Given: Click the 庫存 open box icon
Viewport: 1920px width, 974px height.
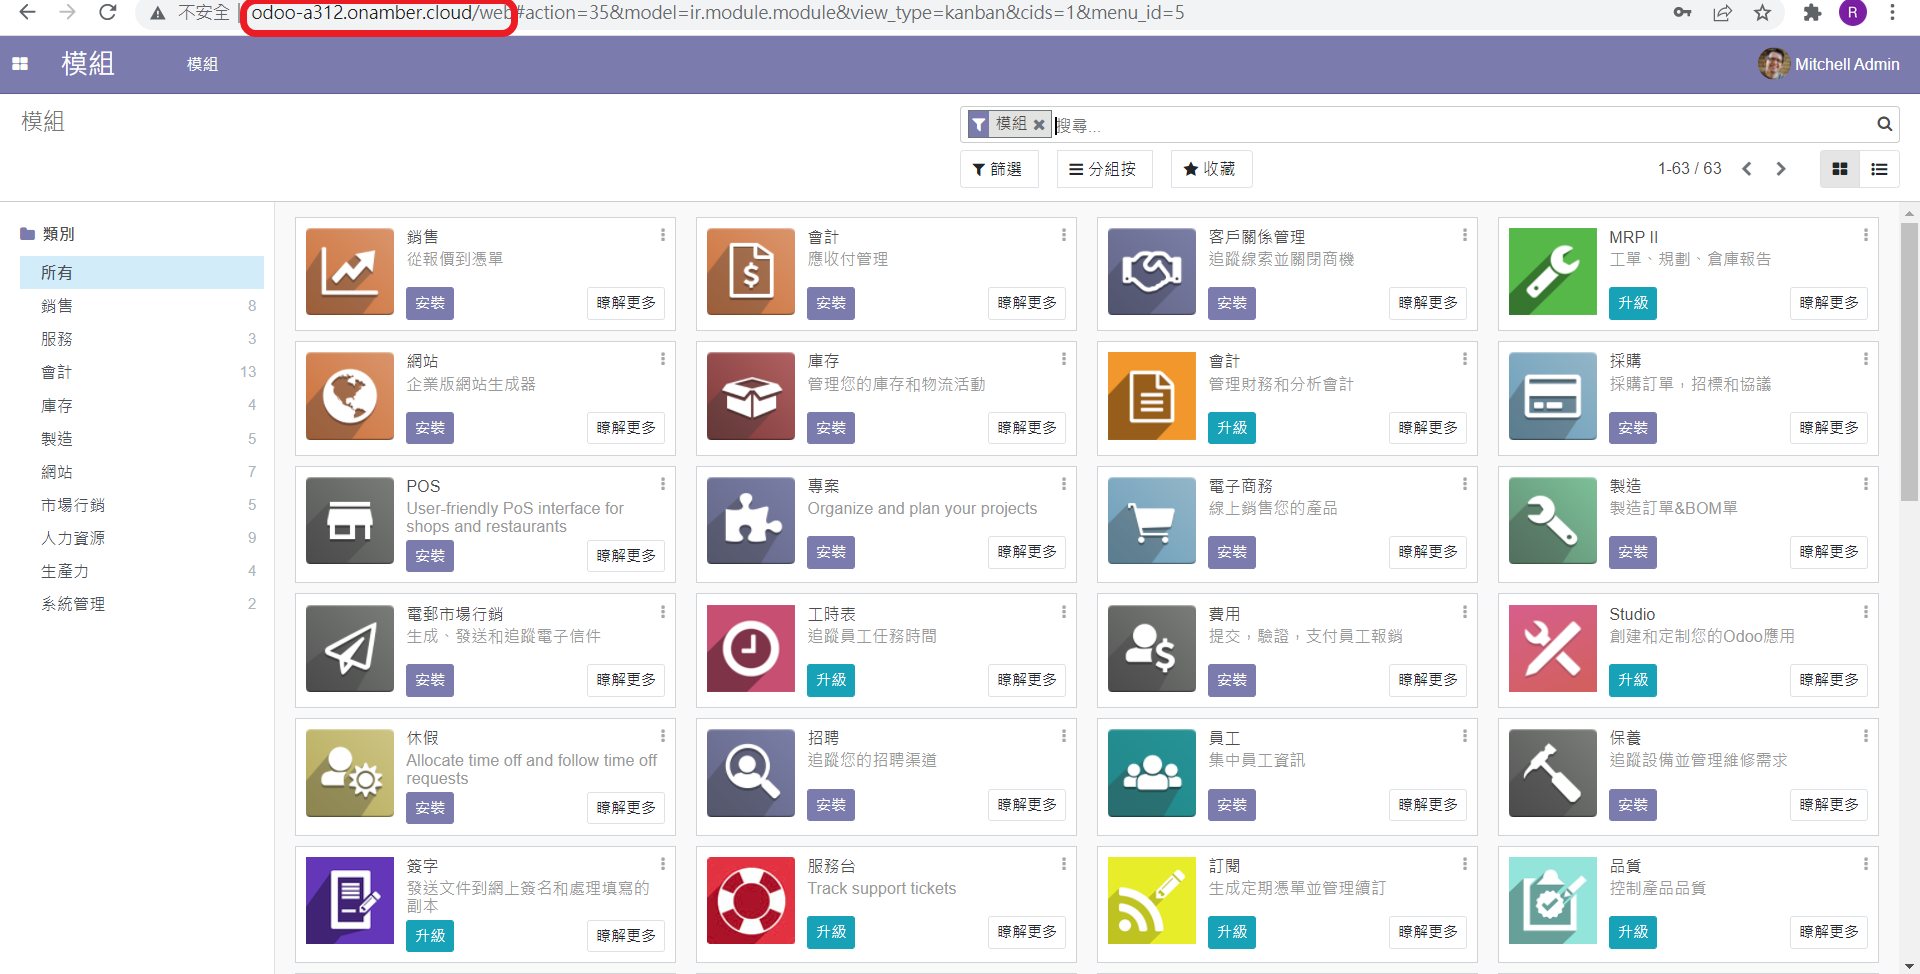Looking at the screenshot, I should (x=750, y=396).
